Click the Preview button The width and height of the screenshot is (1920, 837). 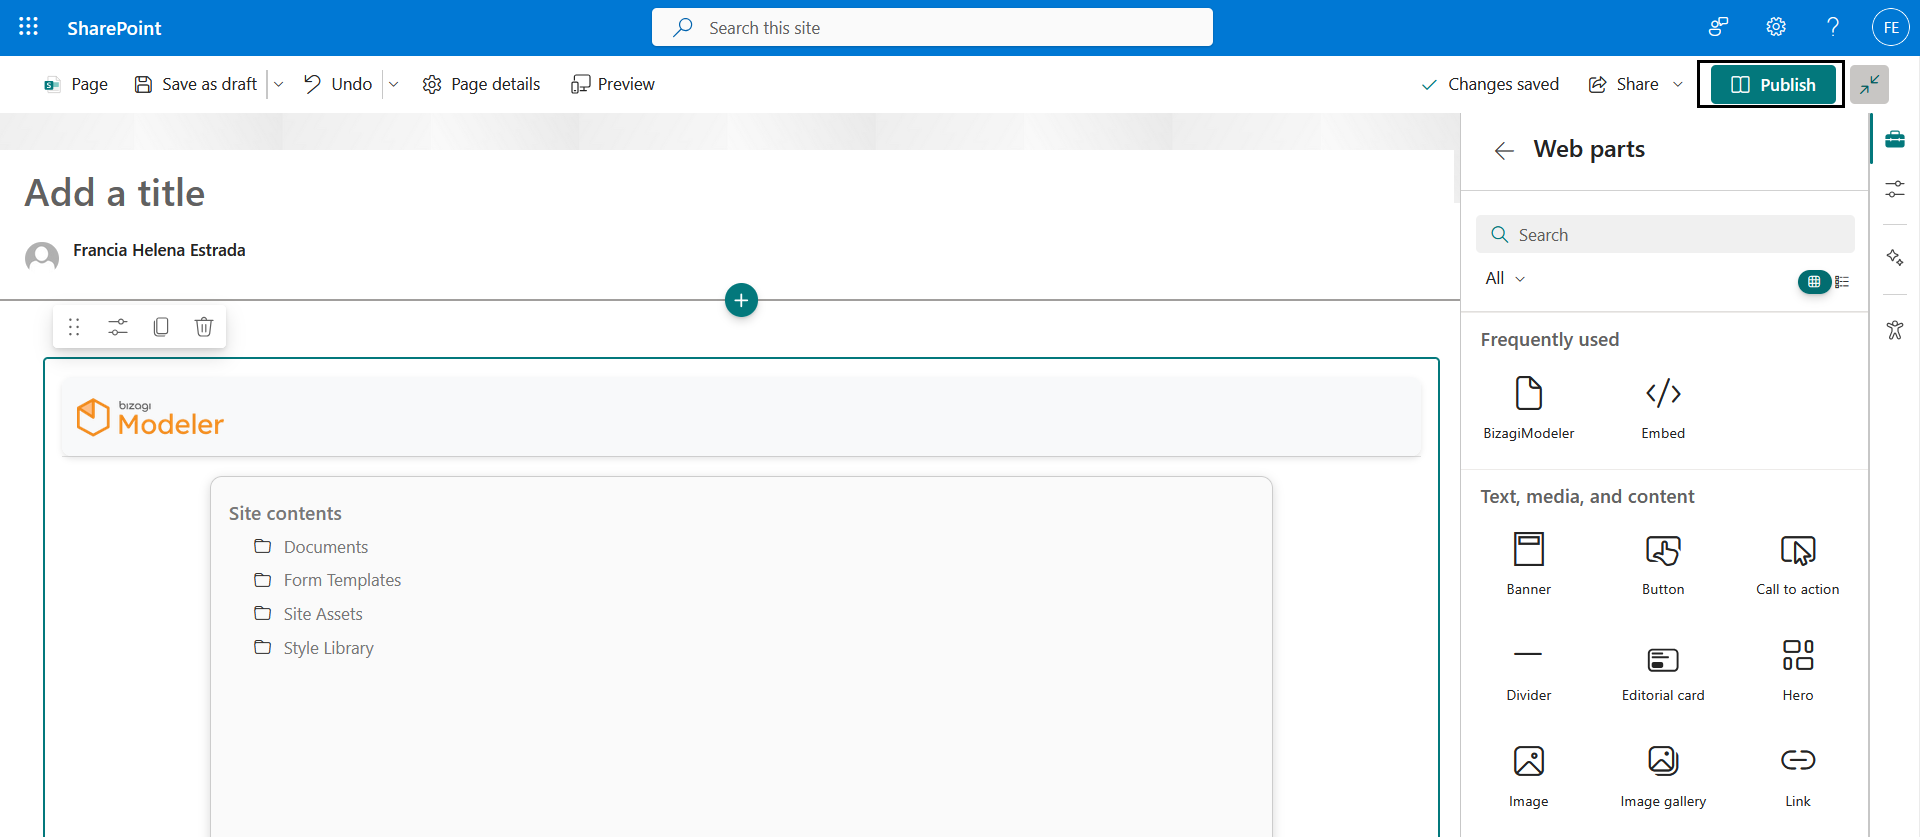(613, 84)
